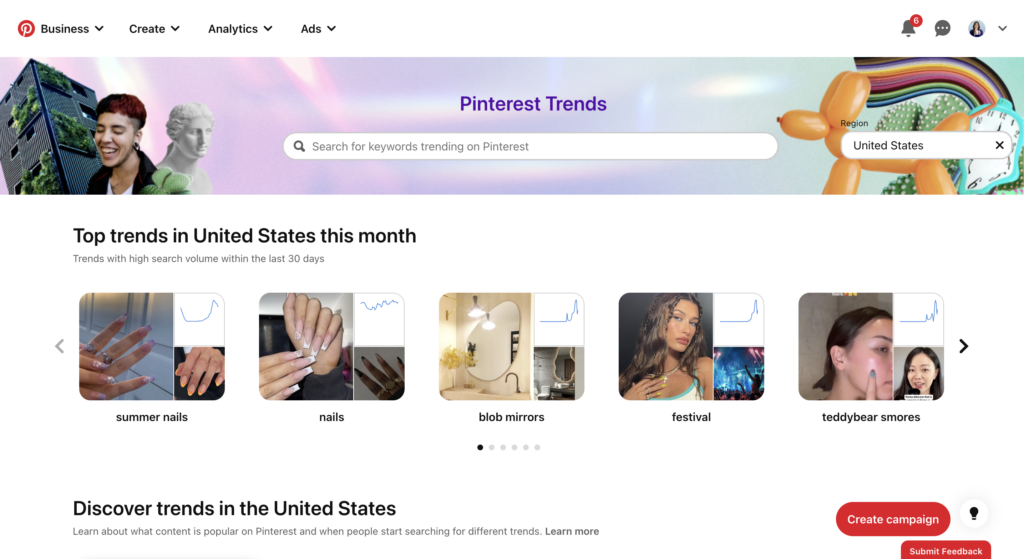Go to previous trends carousel page

pos(59,346)
